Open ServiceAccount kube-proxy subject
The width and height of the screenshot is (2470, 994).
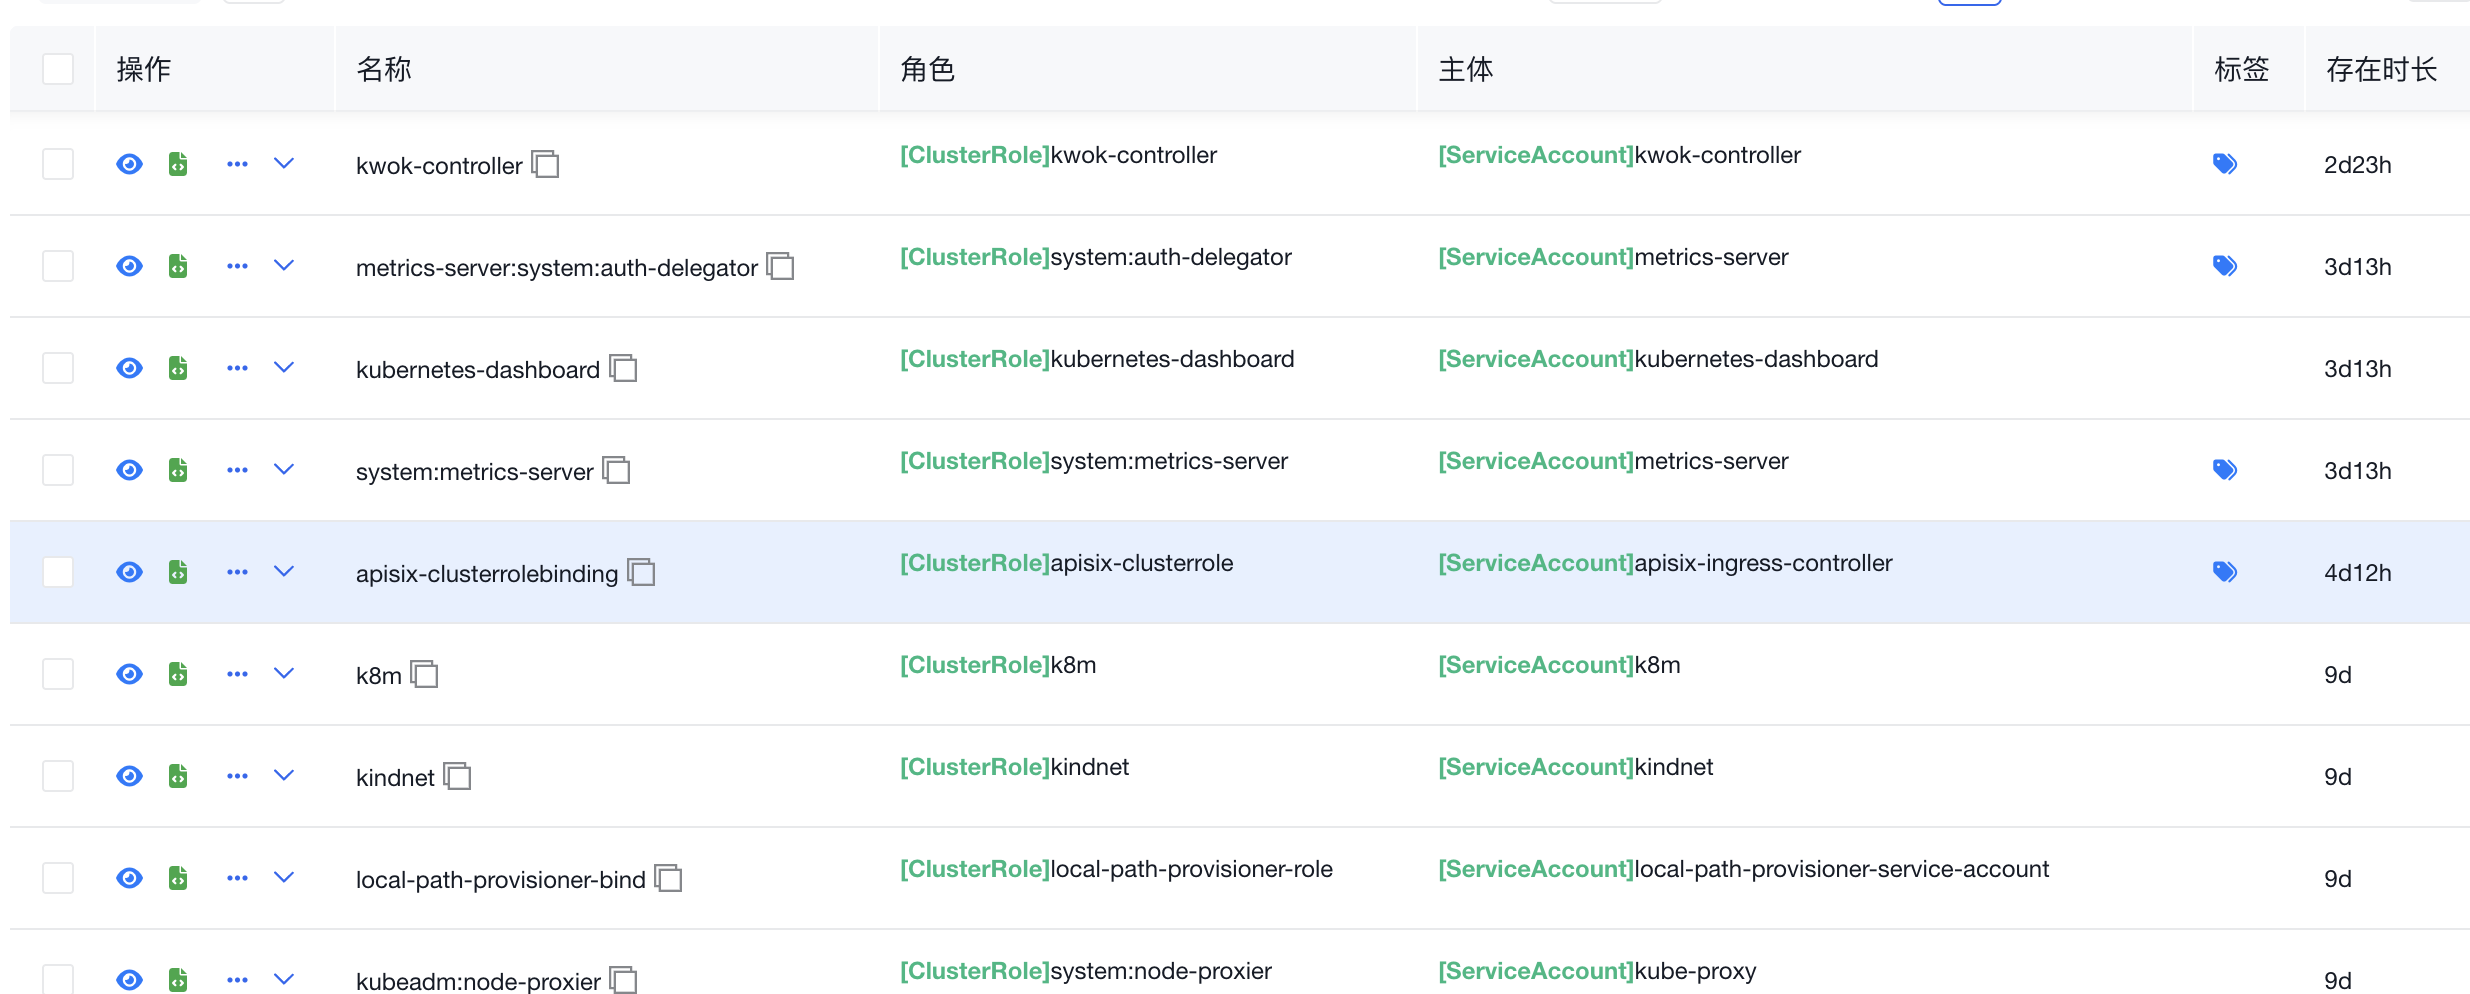click(1597, 971)
